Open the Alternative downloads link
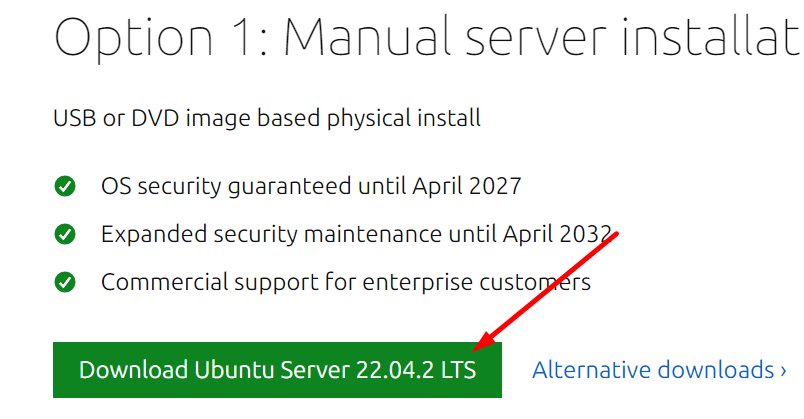This screenshot has width=804, height=419. pyautogui.click(x=659, y=370)
